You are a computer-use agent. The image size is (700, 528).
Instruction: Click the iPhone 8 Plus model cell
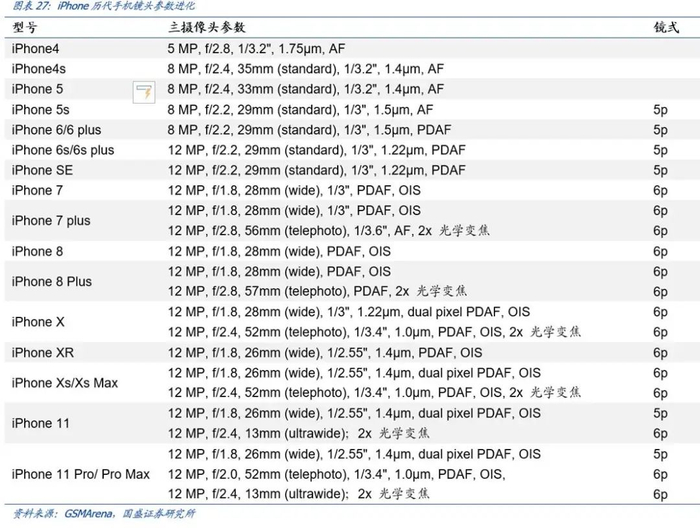52,282
